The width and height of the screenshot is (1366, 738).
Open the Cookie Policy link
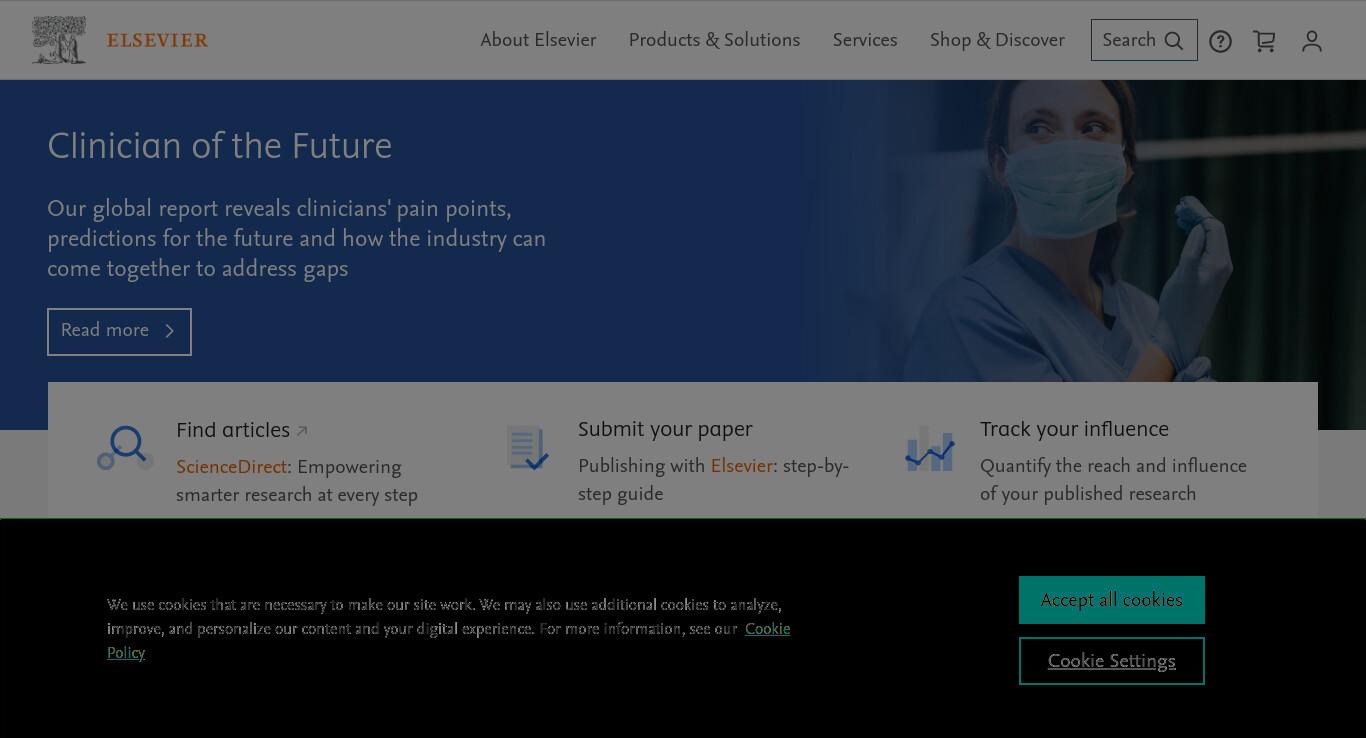click(768, 629)
